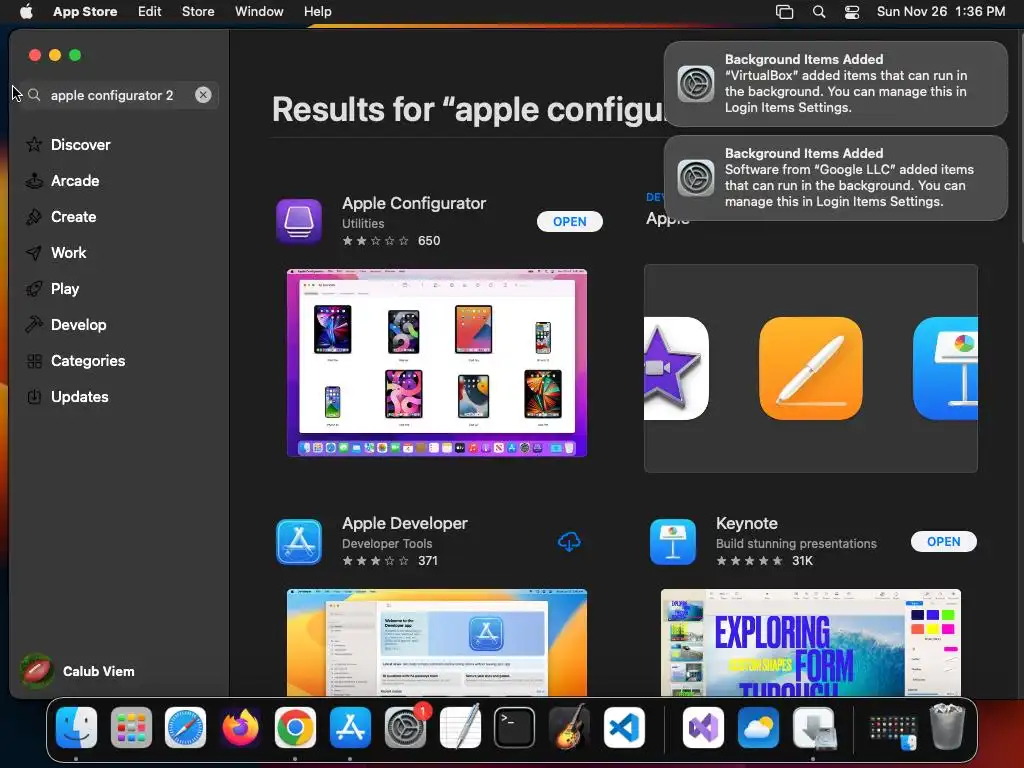Viewport: 1024px width, 768px height.
Task: Click the Apple Configurator app icon
Action: tap(298, 221)
